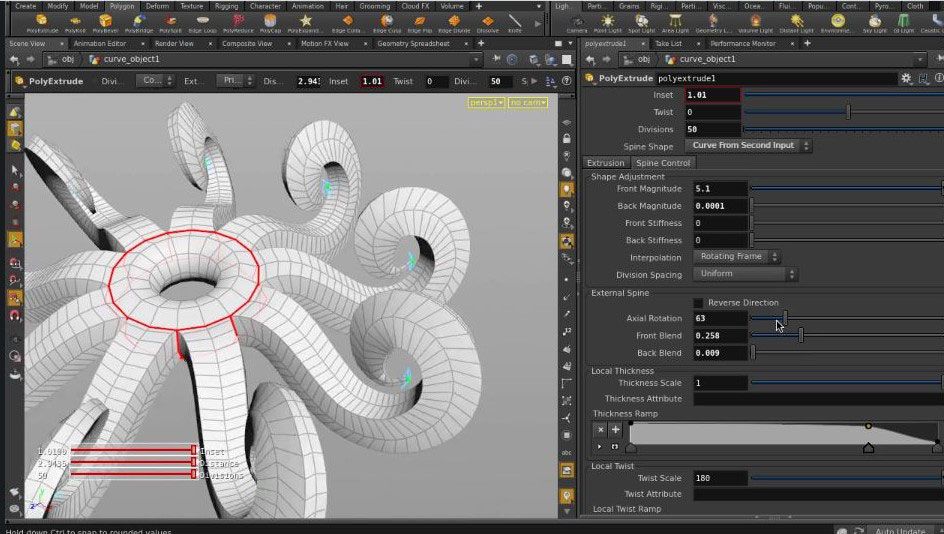
Task: Add a GI Light from the shelf
Action: point(904,24)
